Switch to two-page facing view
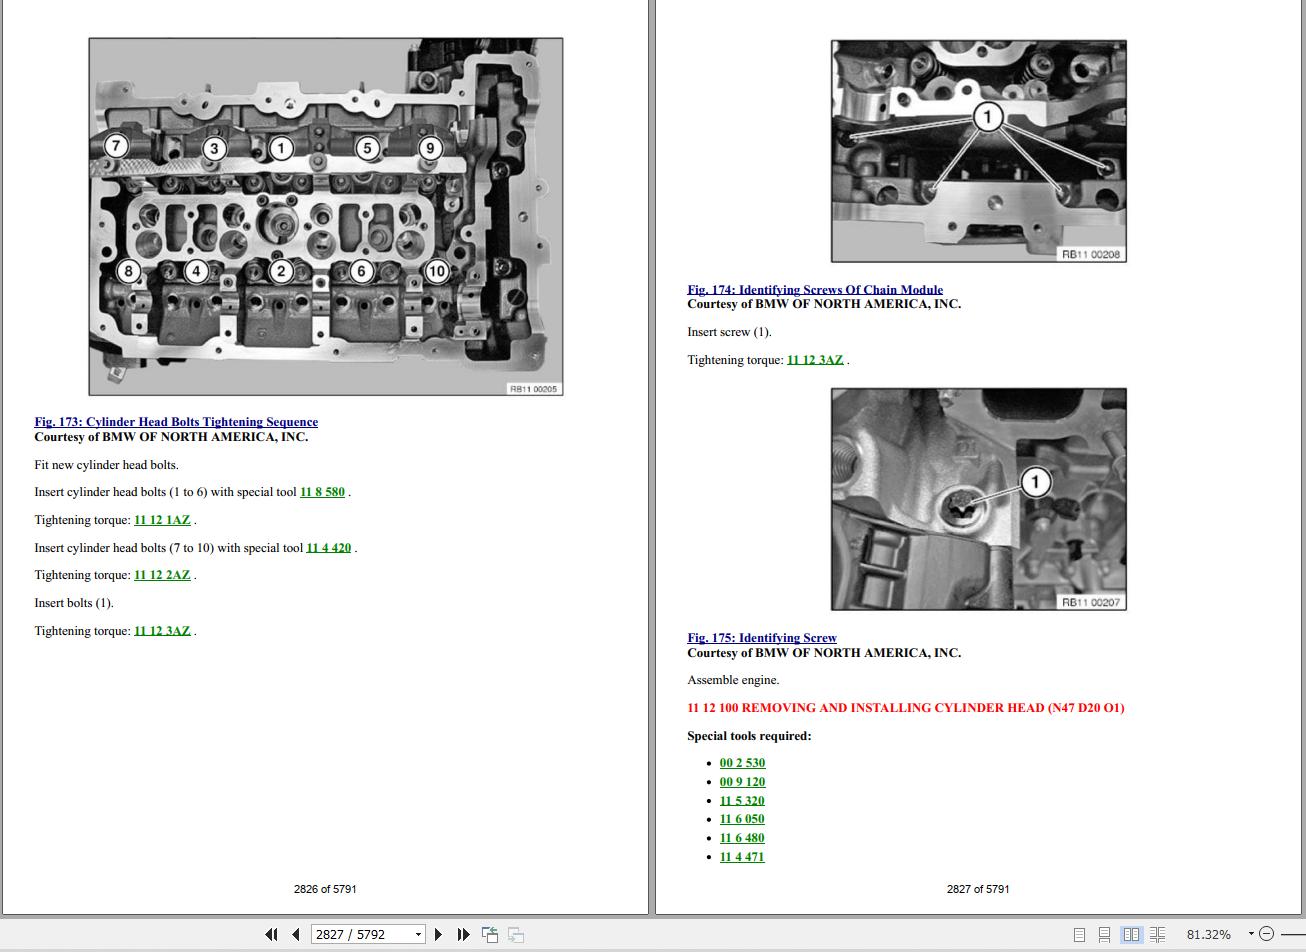Image resolution: width=1306 pixels, height=952 pixels. [1131, 935]
